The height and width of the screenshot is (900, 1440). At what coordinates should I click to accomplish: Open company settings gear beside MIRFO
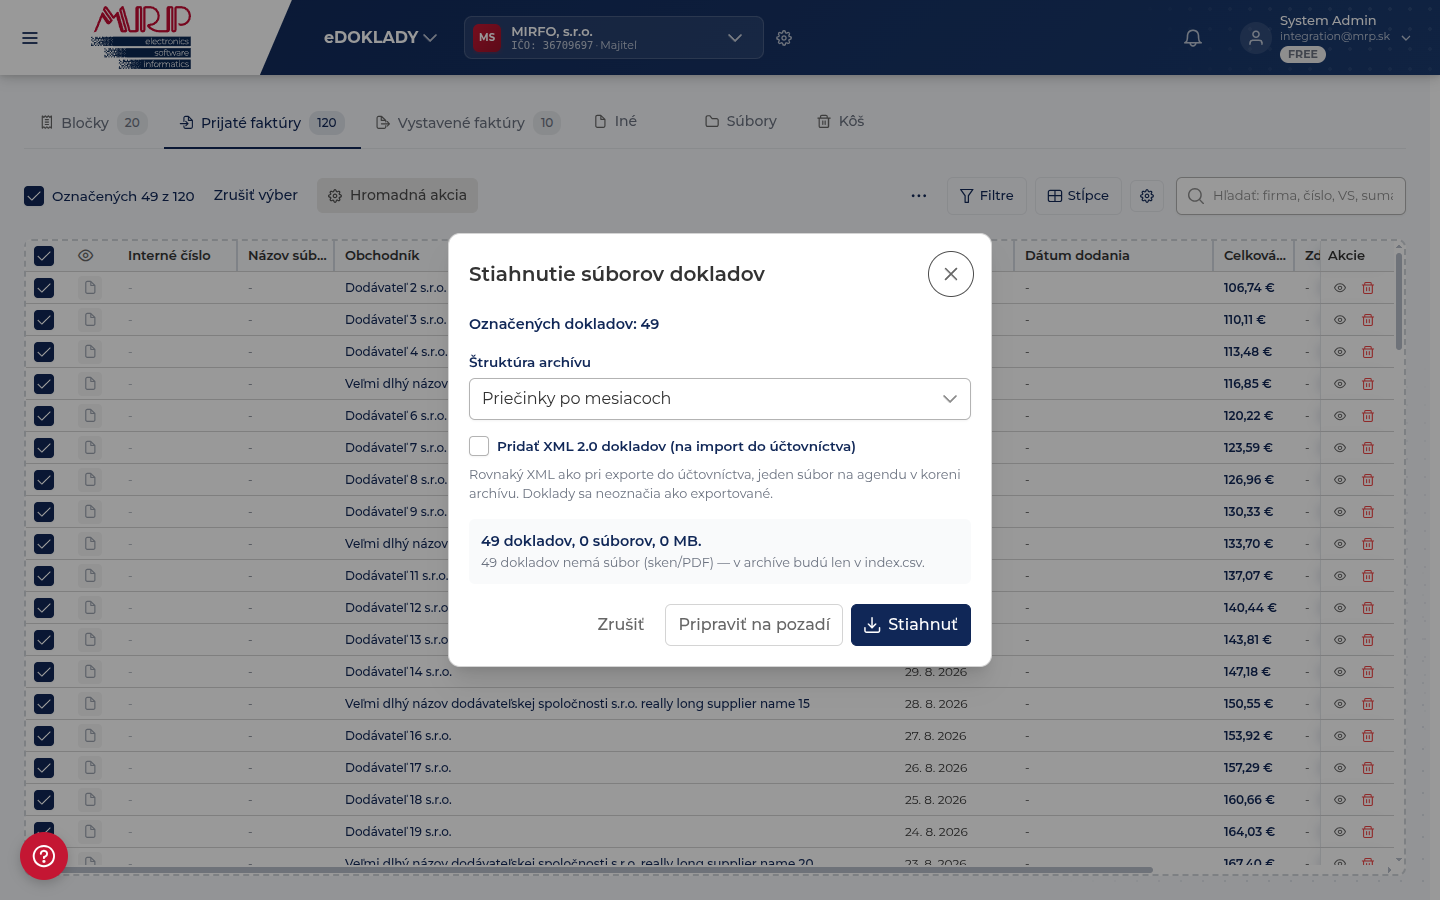(x=784, y=38)
